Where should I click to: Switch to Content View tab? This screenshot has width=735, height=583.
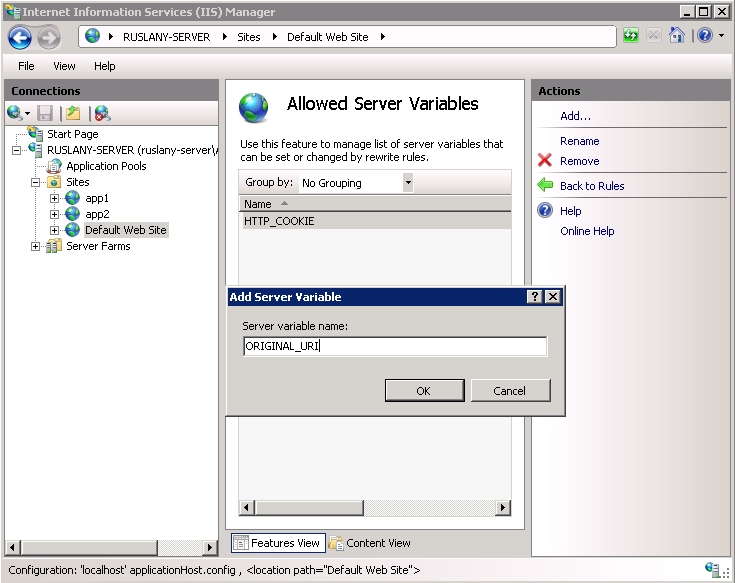point(370,543)
